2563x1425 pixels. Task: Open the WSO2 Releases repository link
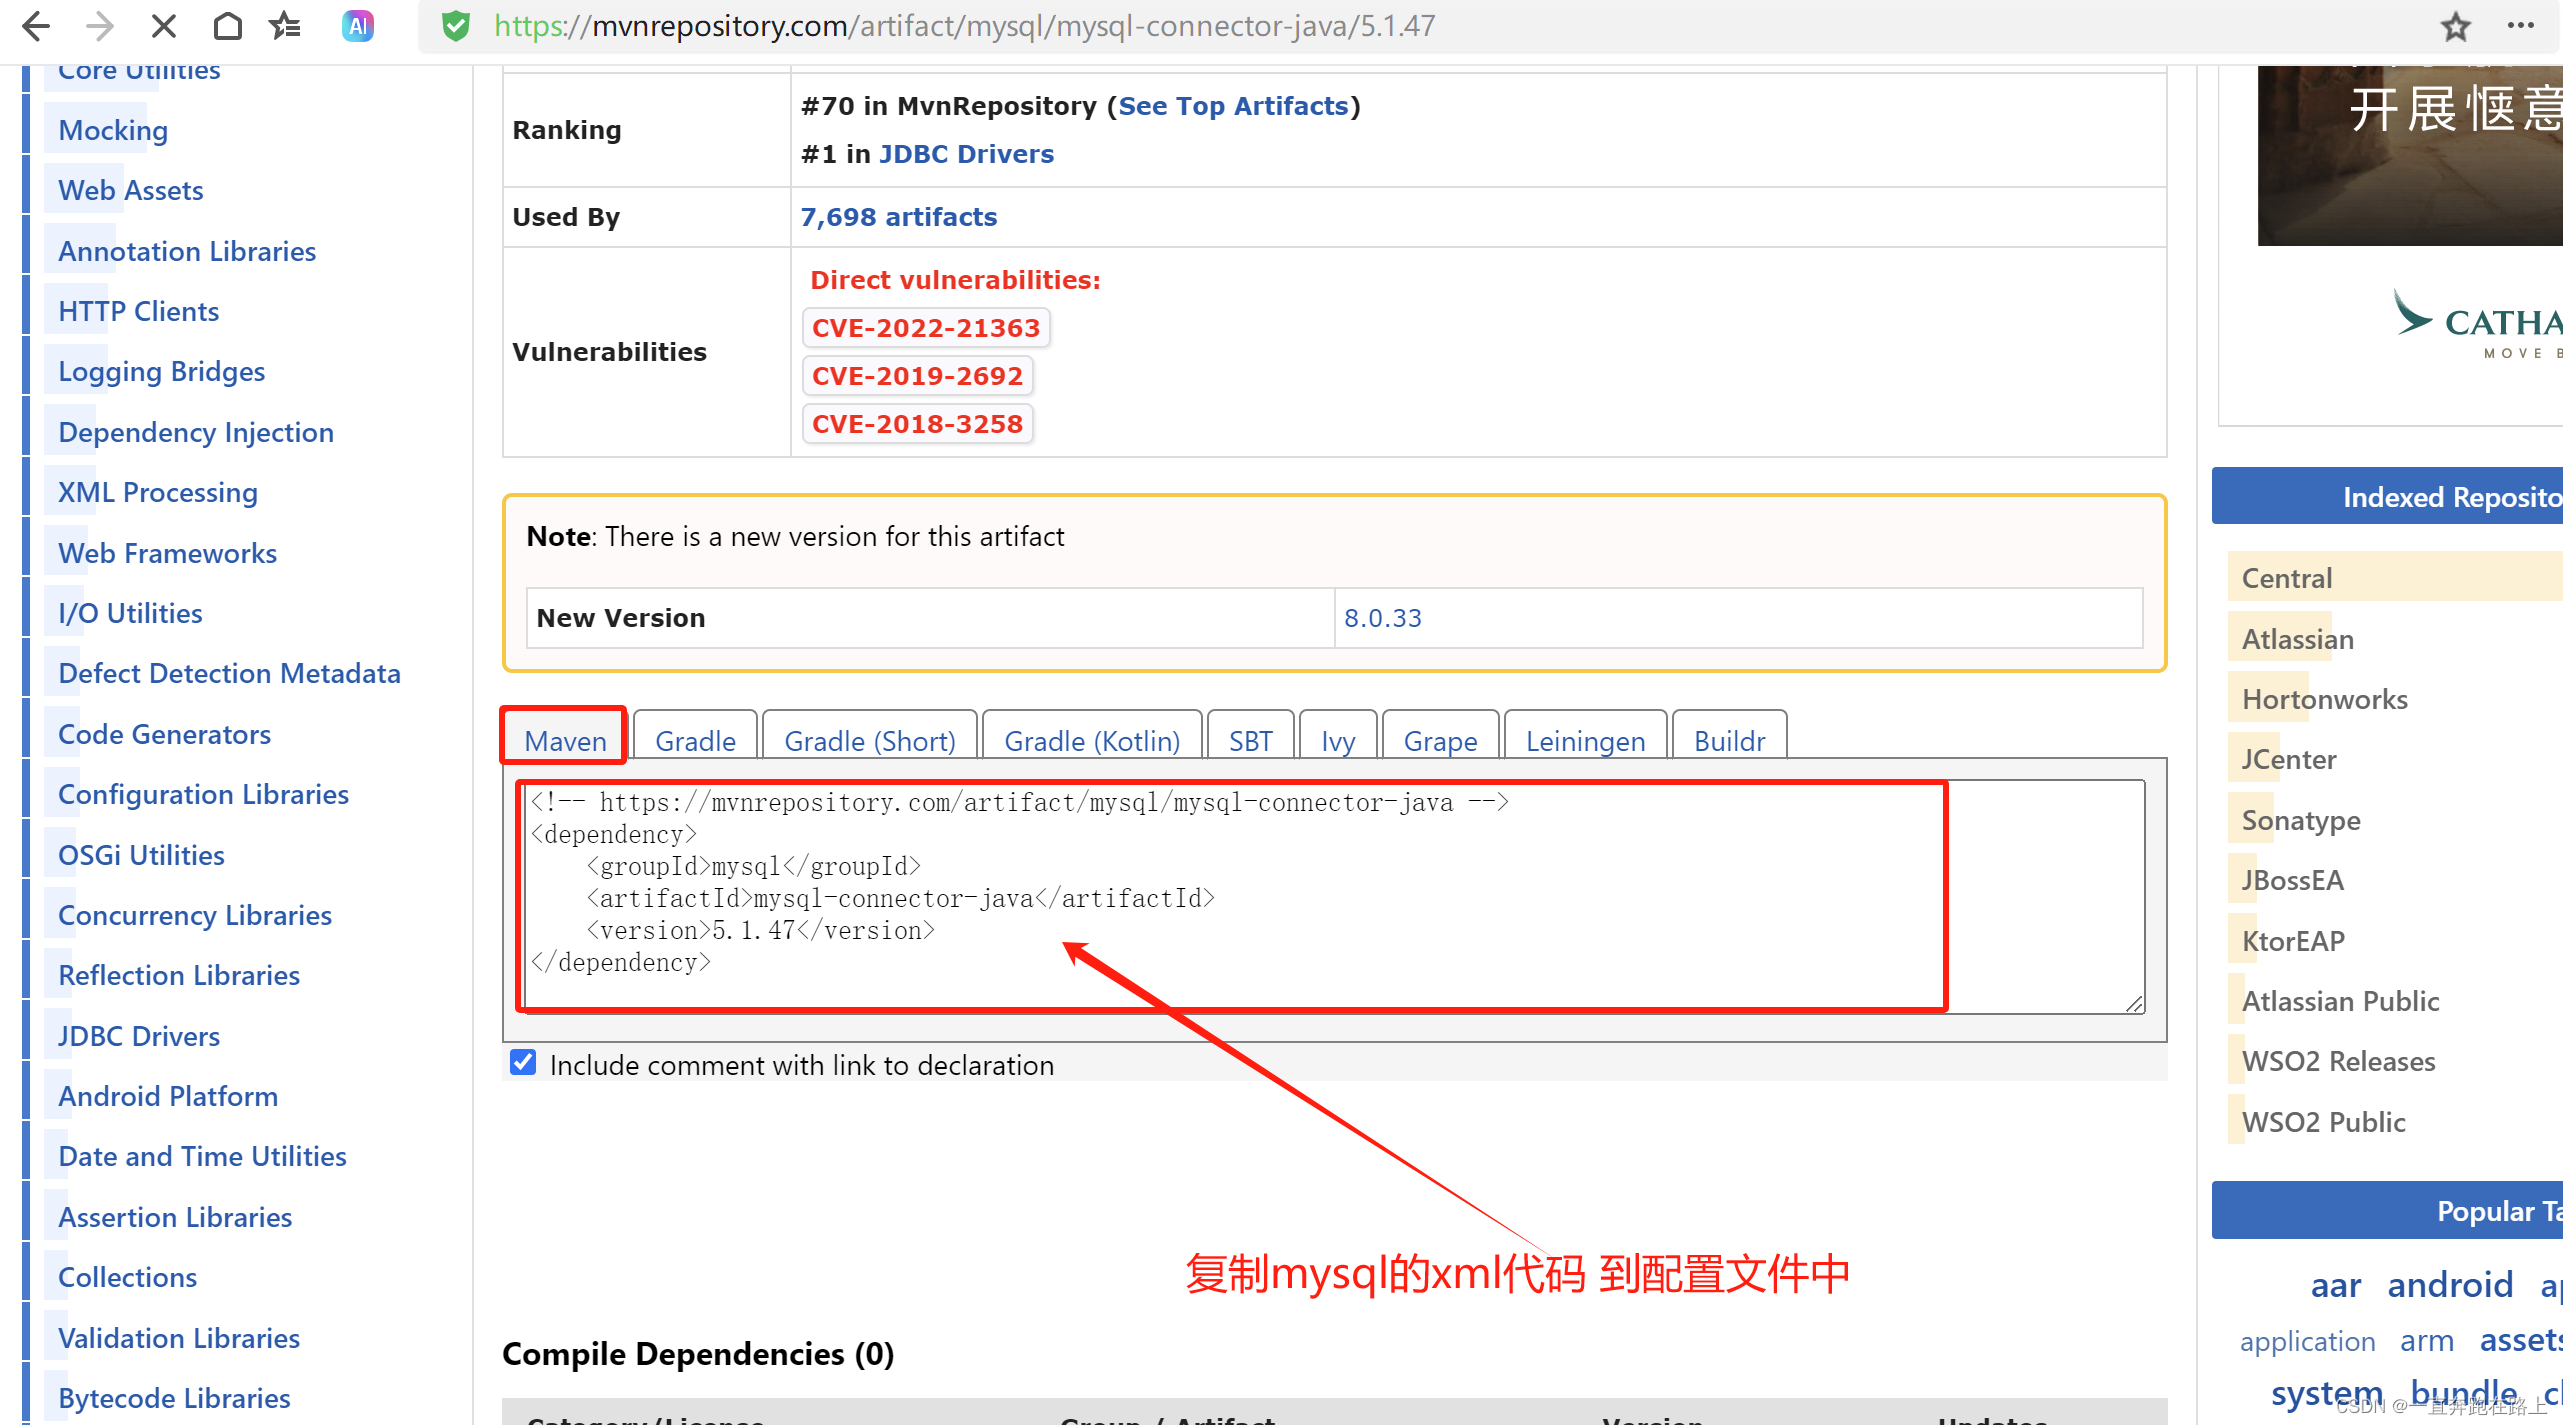pos(2338,1061)
